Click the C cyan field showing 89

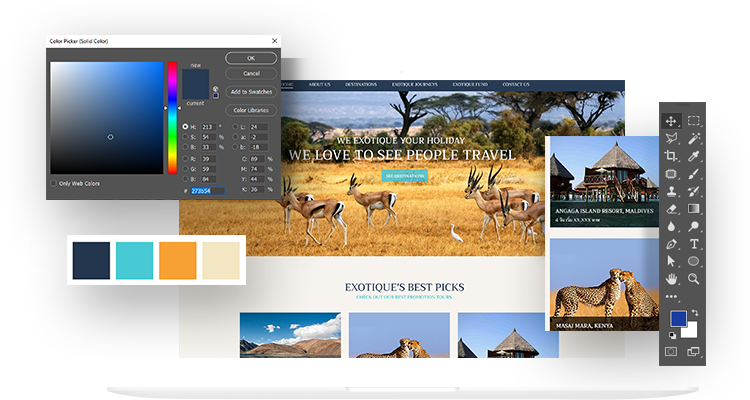point(257,159)
